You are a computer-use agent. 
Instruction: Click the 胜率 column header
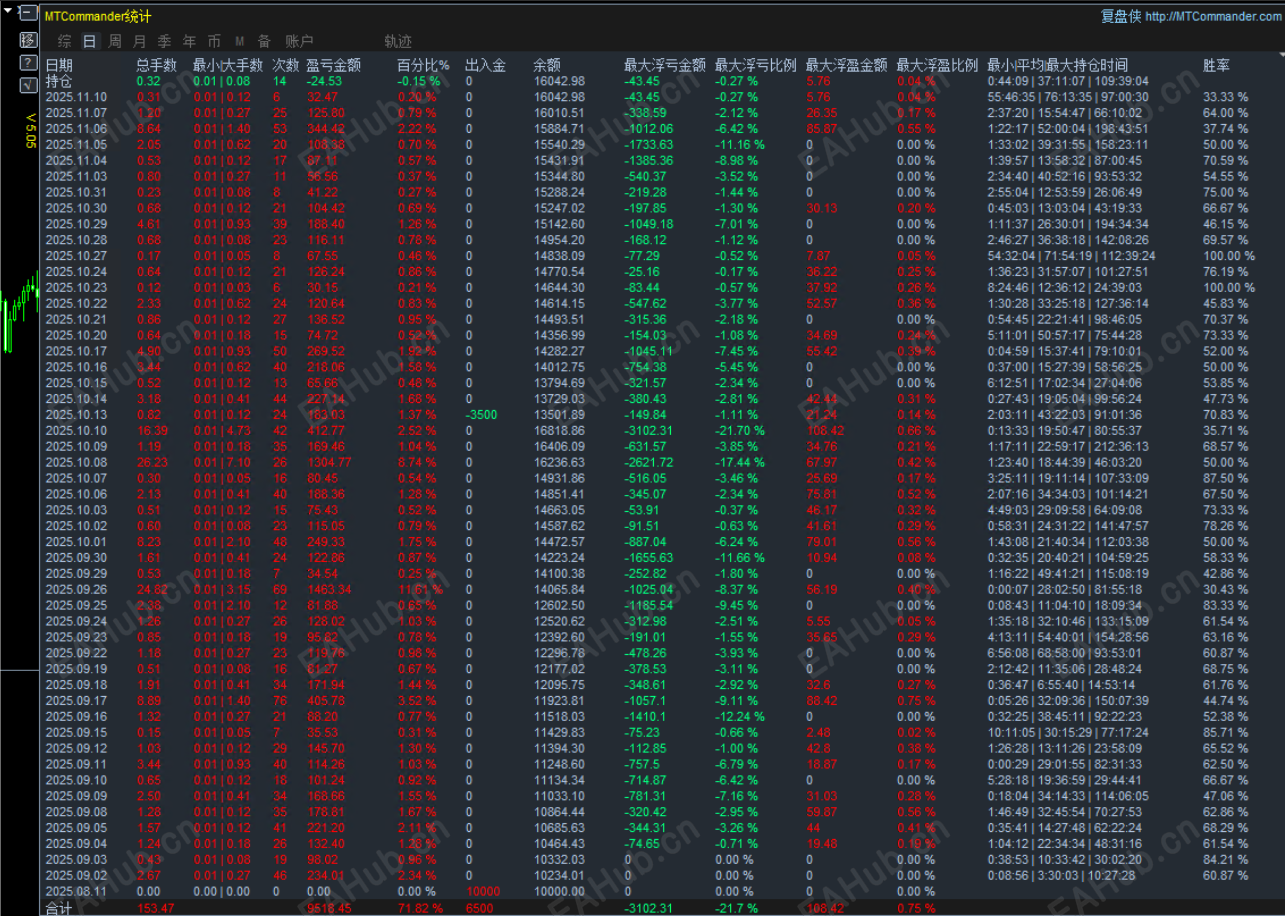[x=1217, y=65]
